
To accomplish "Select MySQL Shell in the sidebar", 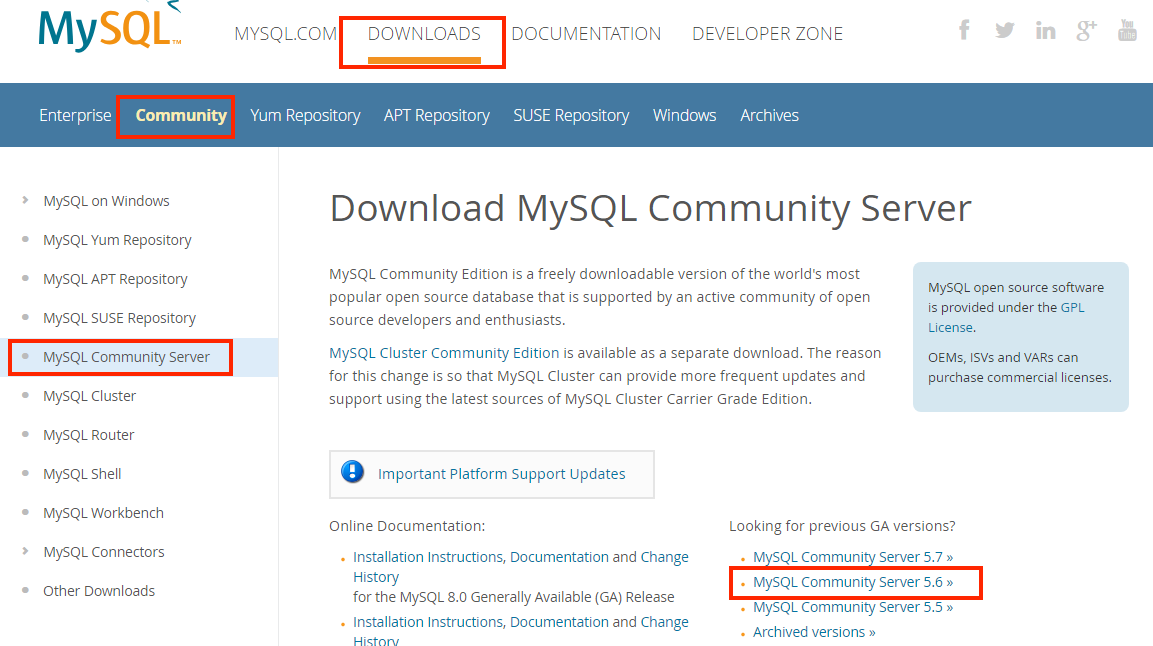I will point(82,473).
